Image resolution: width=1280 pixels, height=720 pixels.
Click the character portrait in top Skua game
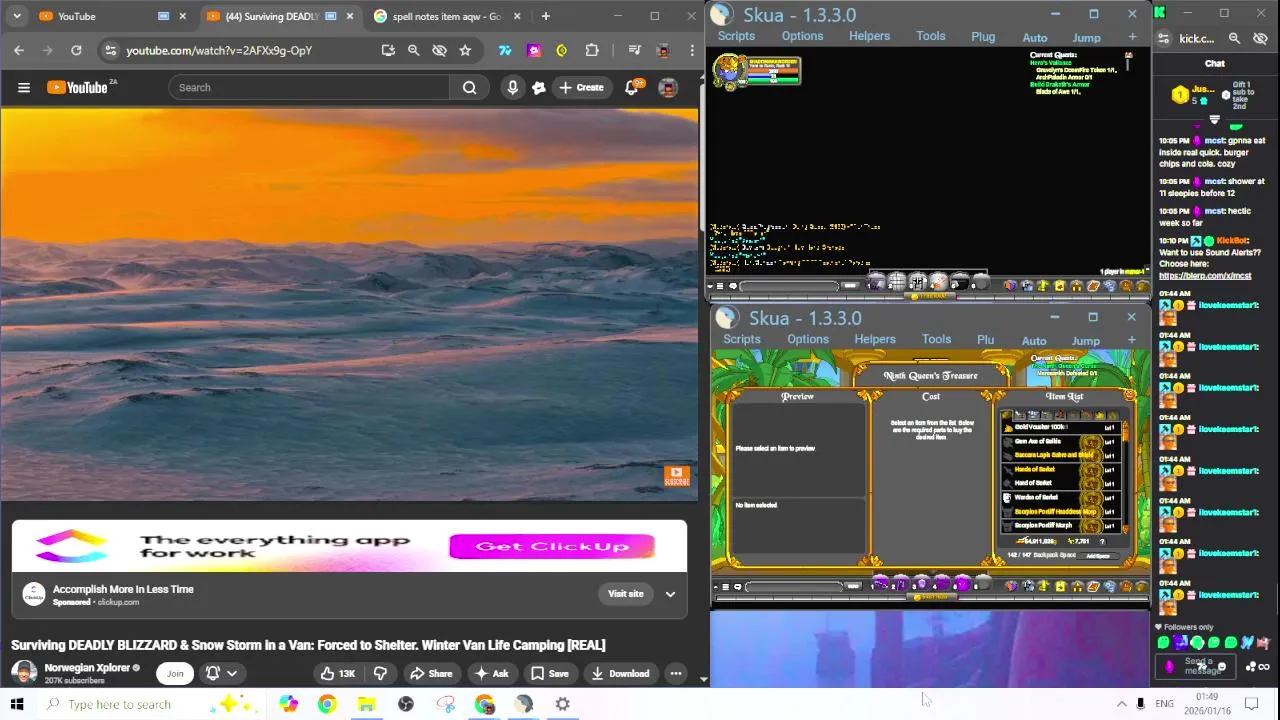728,71
